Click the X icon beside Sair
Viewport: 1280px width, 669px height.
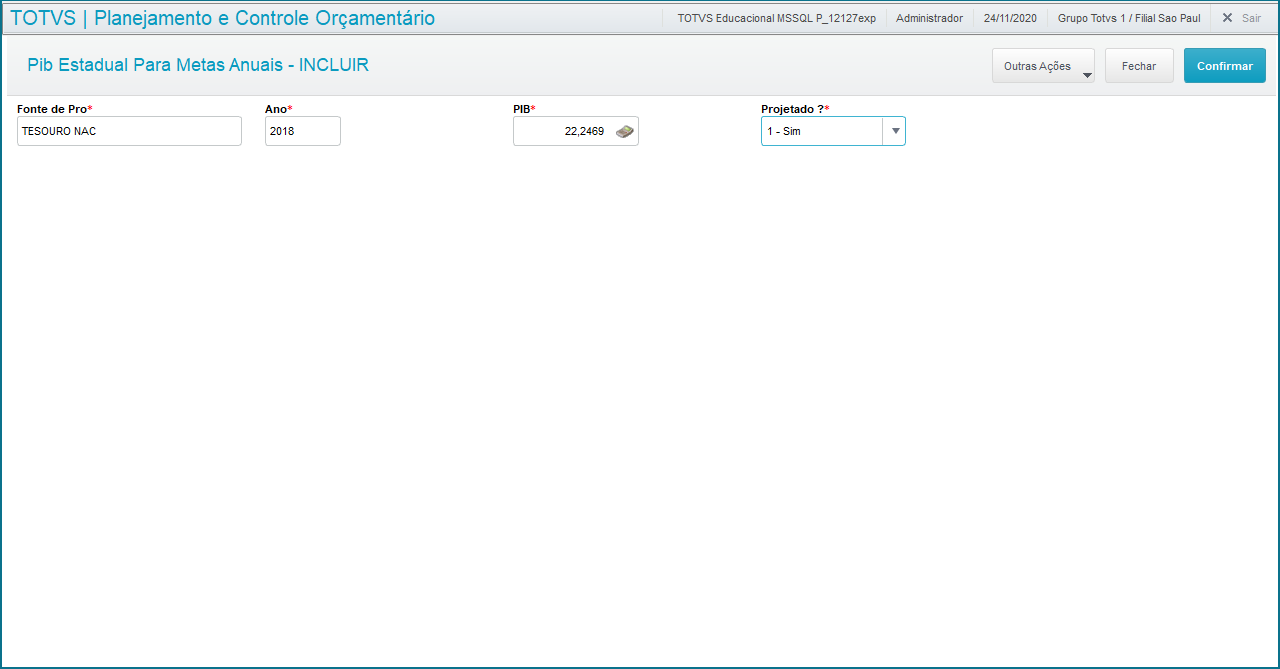click(x=1227, y=18)
